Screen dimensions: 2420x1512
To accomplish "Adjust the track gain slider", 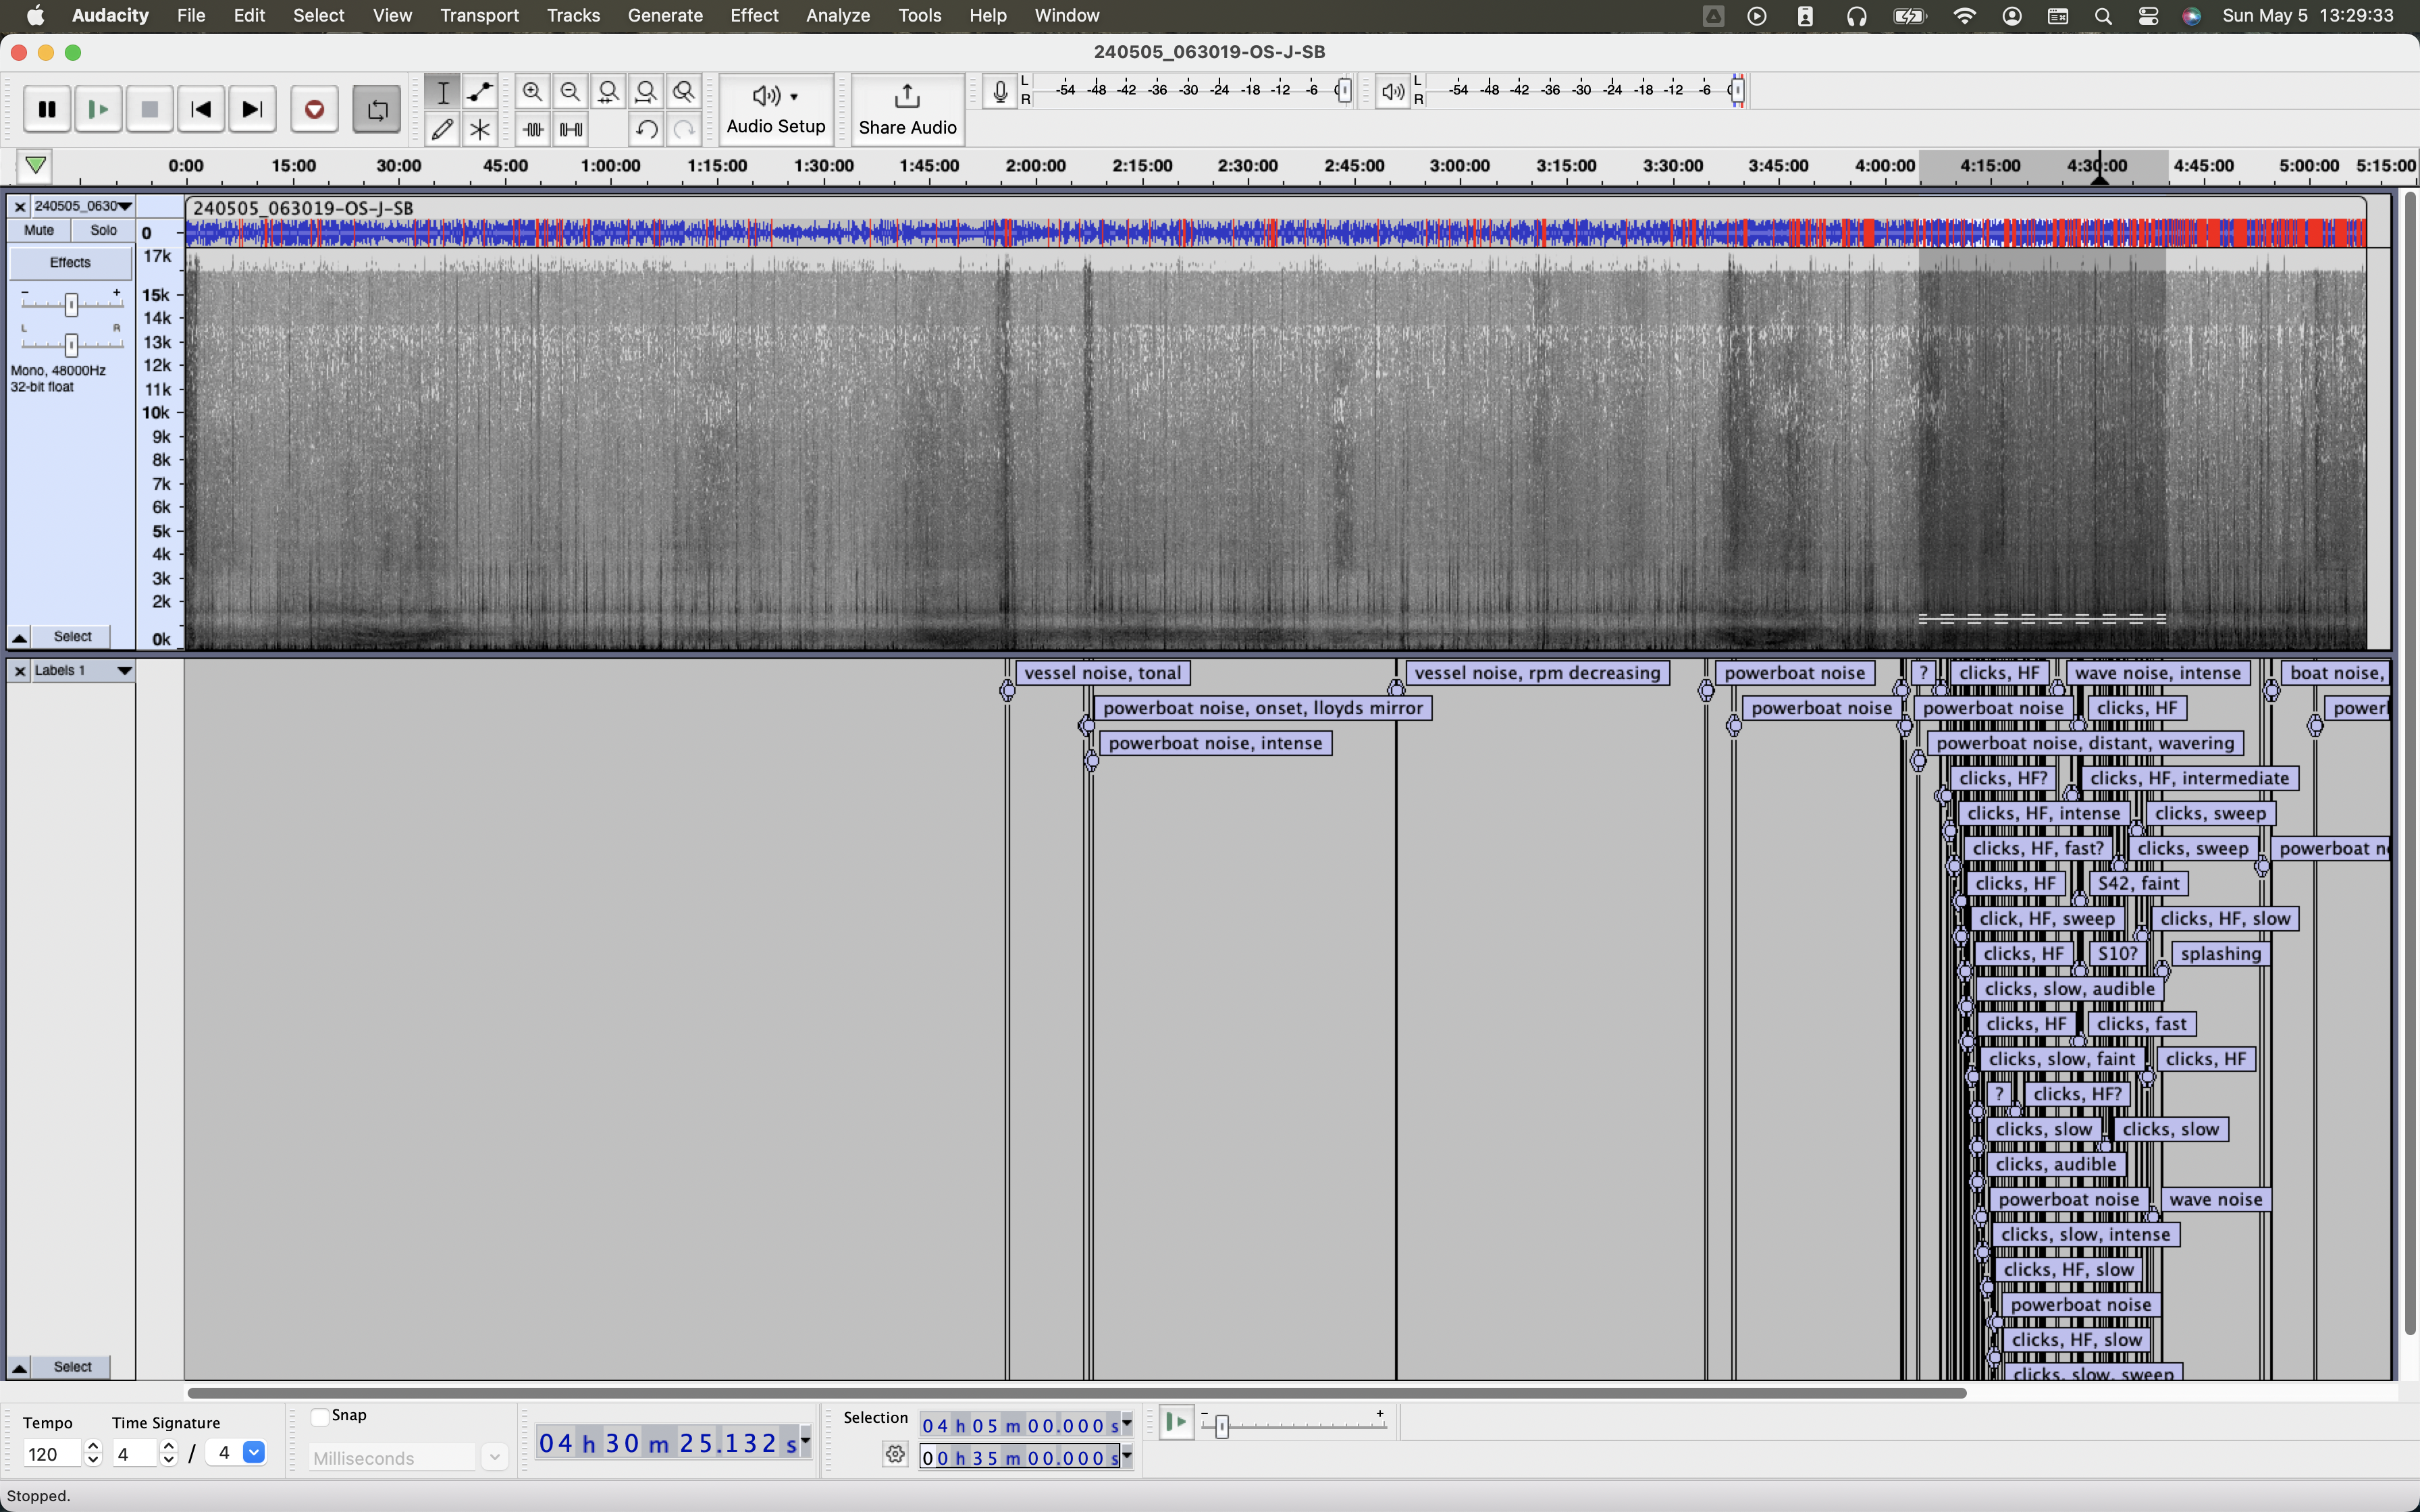I will click(71, 304).
